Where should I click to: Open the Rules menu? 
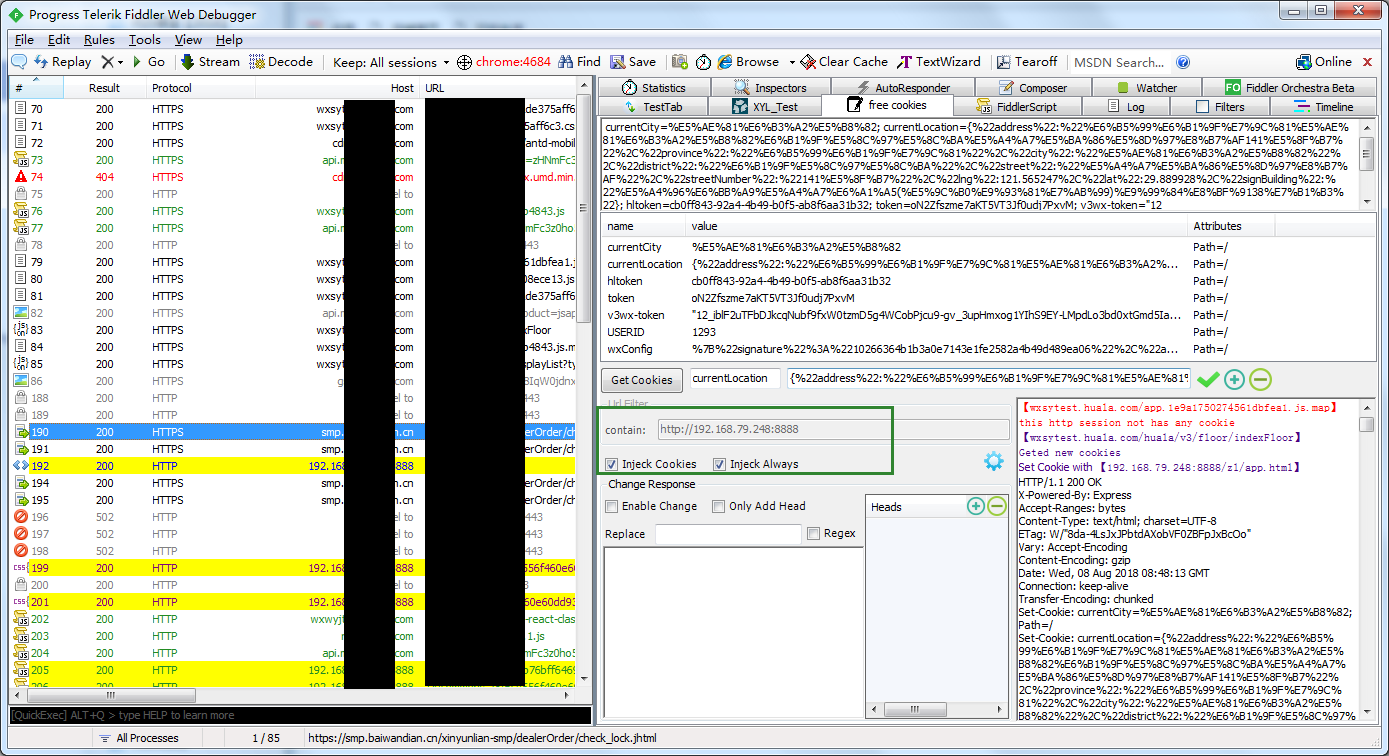point(99,40)
